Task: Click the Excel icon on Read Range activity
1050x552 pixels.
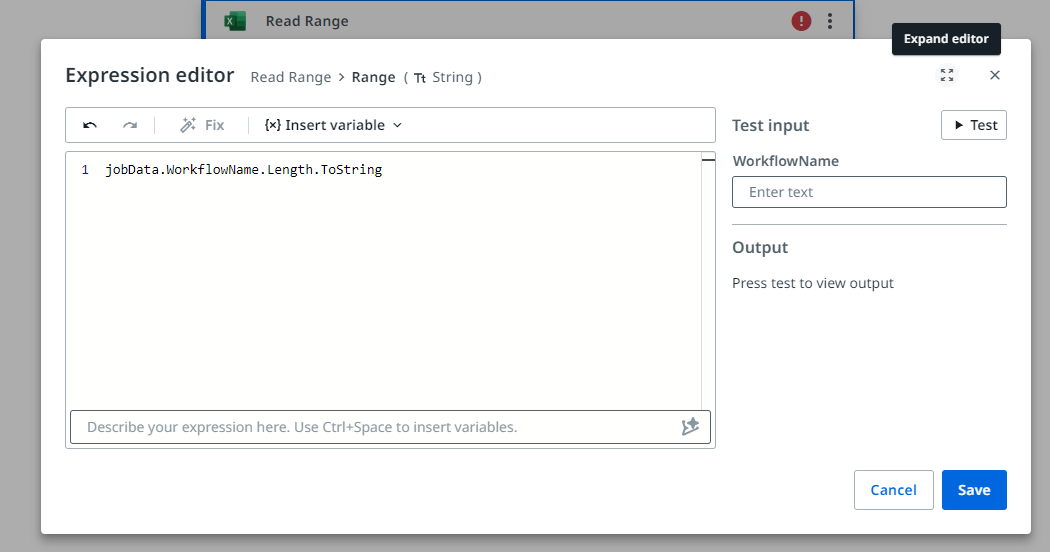Action: click(x=235, y=21)
